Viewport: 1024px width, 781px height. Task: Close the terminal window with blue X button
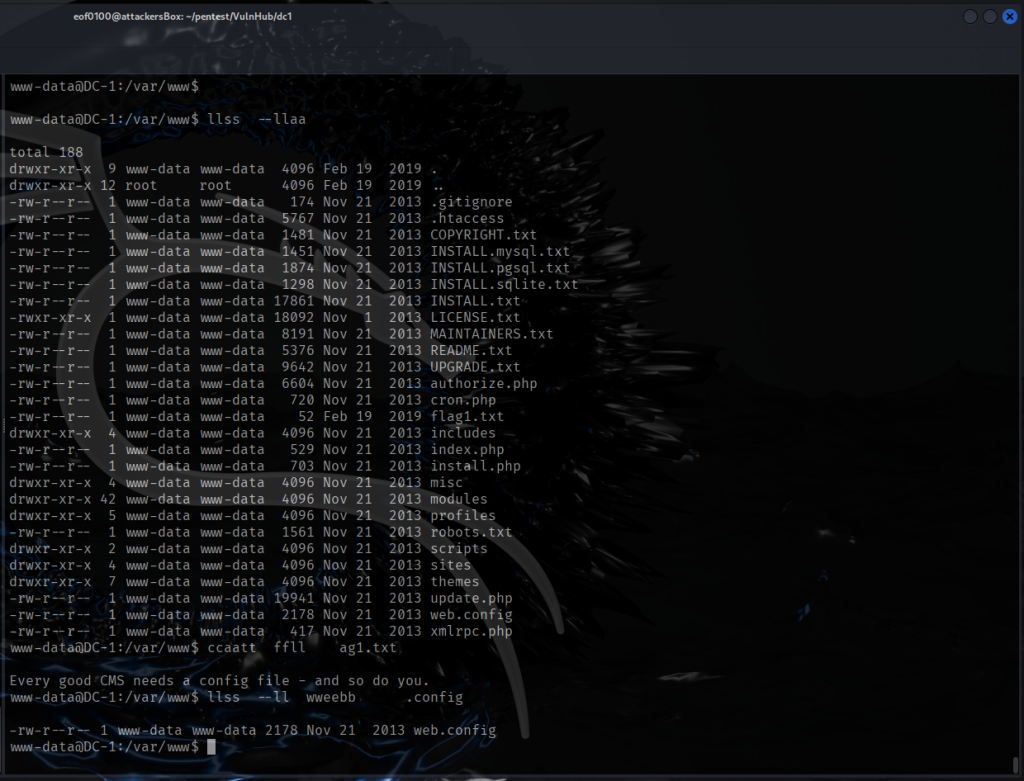(1009, 17)
